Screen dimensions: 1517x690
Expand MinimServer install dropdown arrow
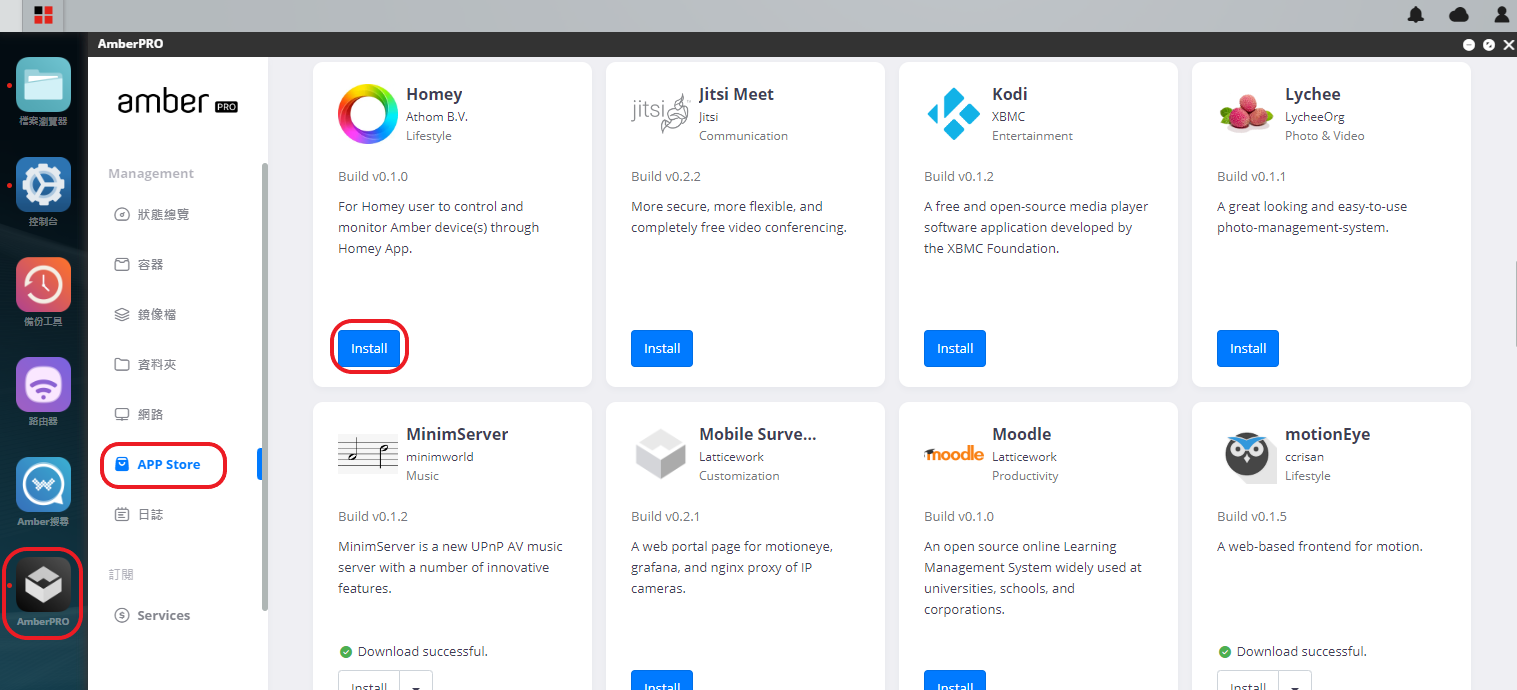click(416, 681)
